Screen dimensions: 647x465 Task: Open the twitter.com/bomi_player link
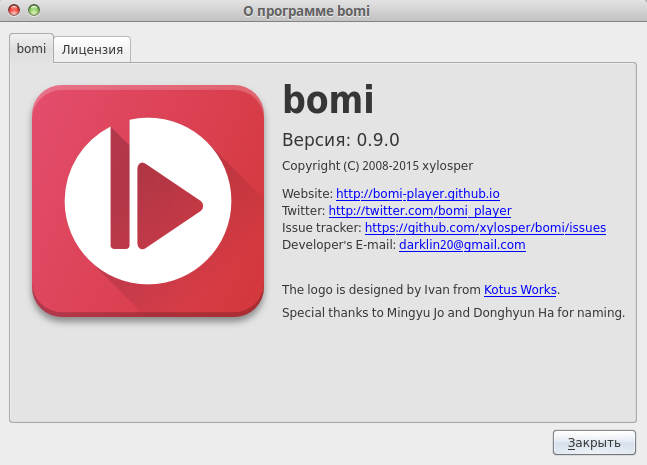point(420,211)
